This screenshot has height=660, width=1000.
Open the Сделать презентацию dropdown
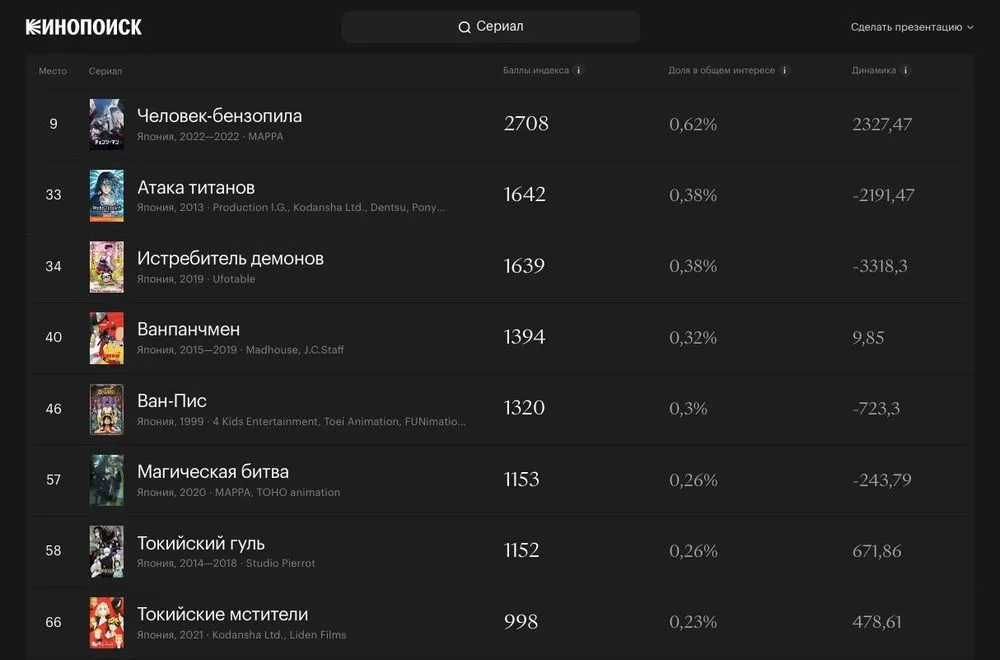tap(911, 27)
